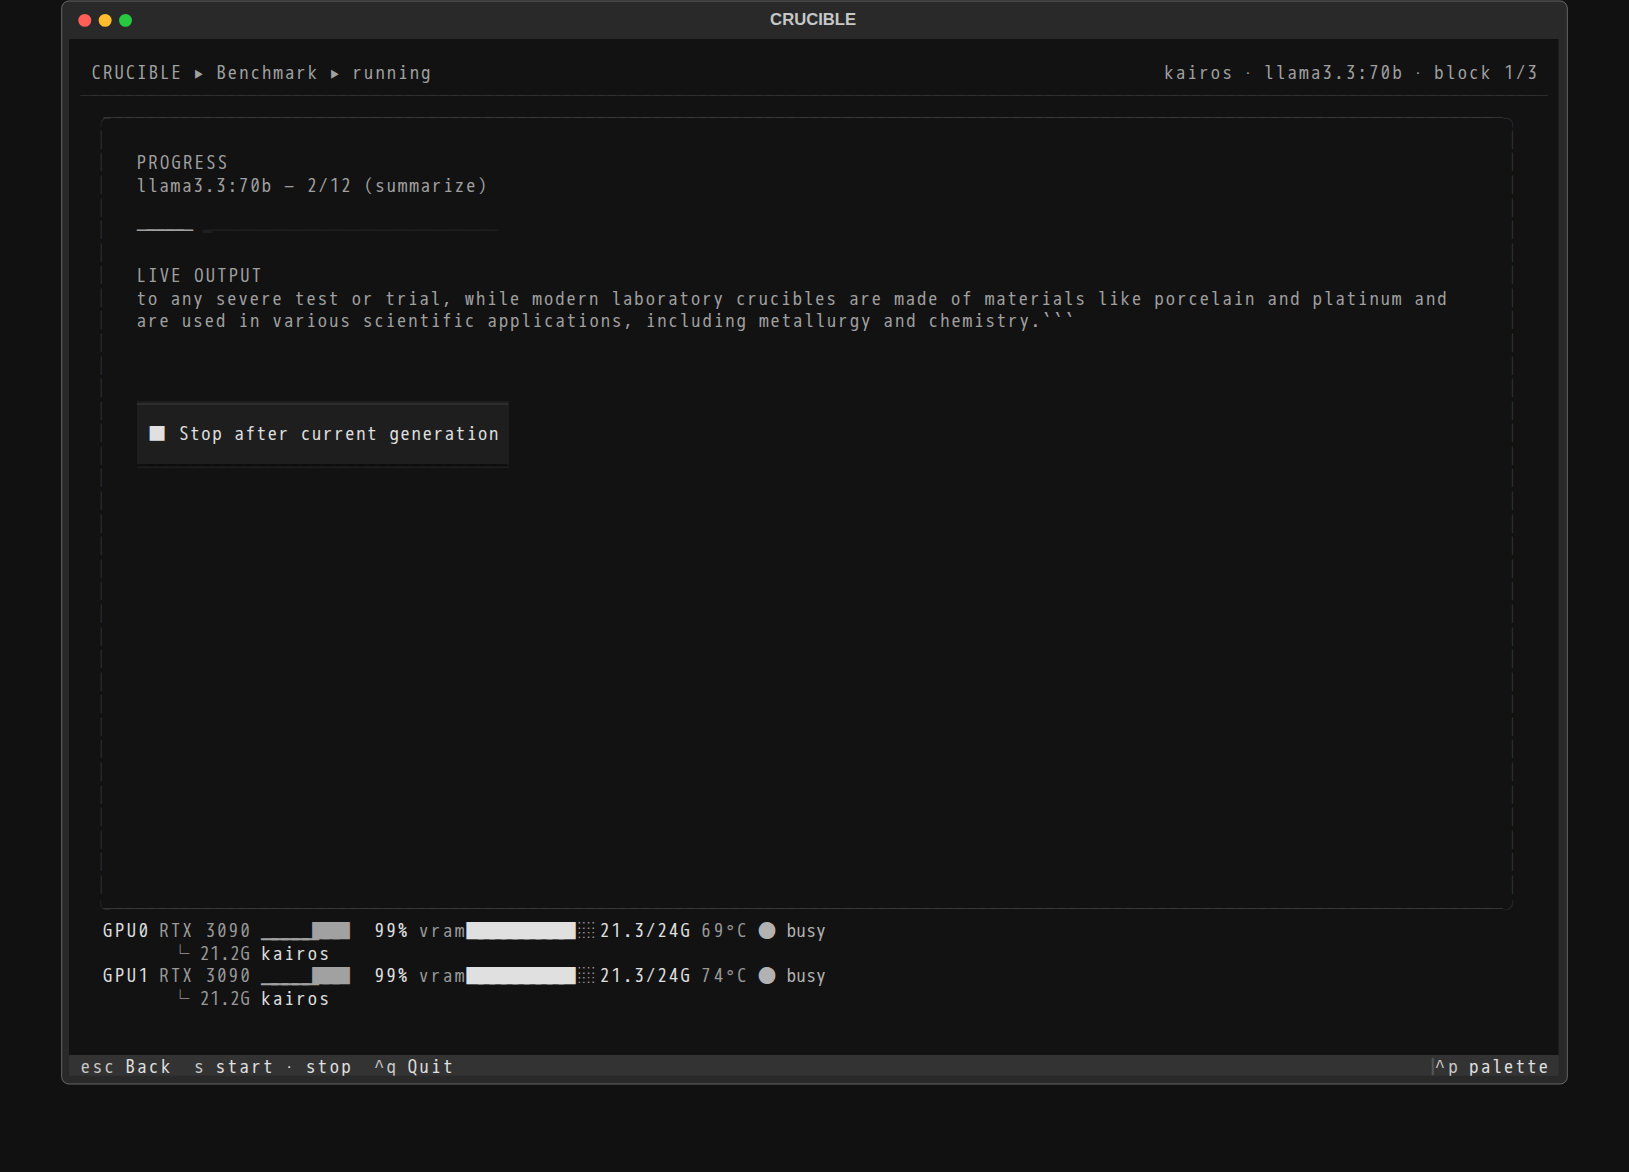1629x1172 pixels.
Task: Click the PROGRESS heading
Action: coord(182,162)
